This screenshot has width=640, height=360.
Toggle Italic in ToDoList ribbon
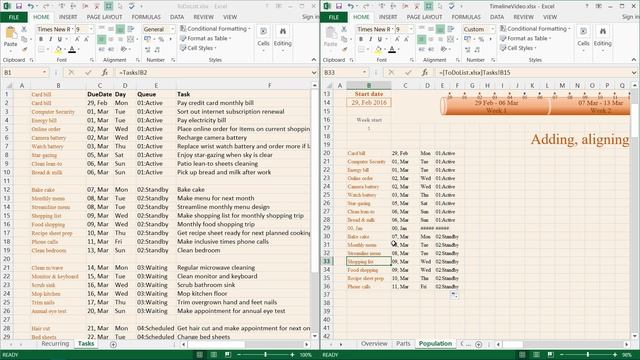50,39
